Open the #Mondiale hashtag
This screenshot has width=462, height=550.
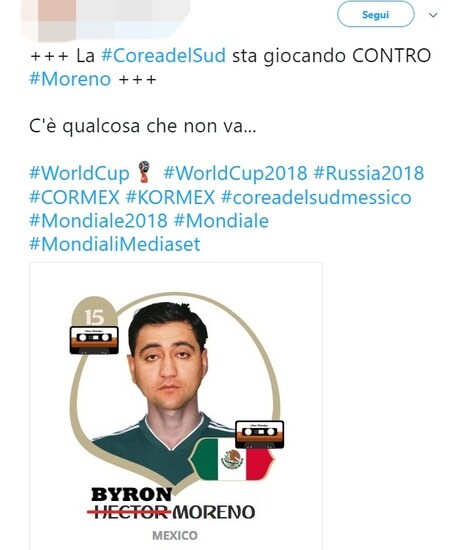(221, 221)
